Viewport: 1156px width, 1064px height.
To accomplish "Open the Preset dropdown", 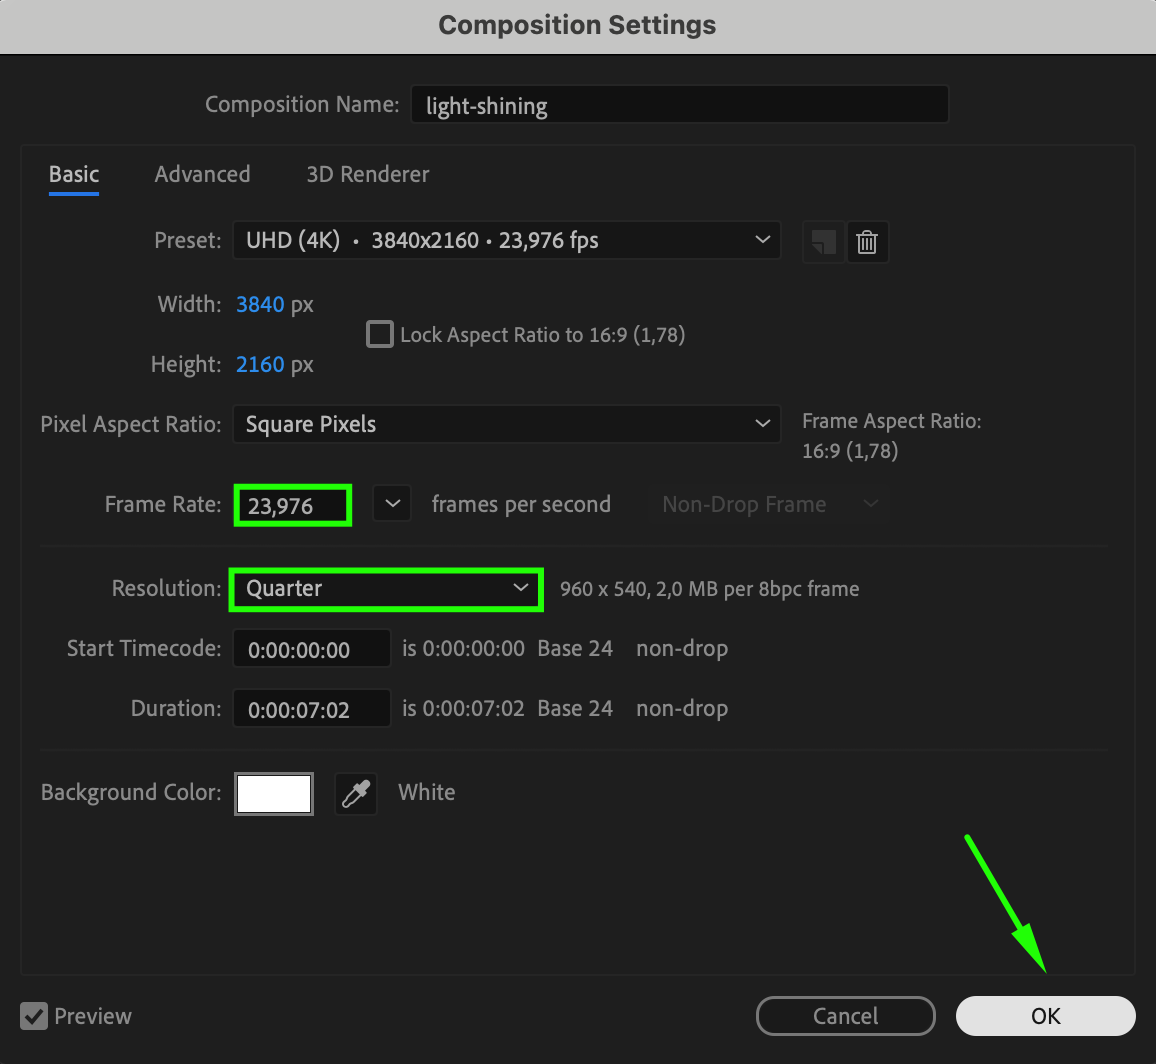I will point(506,240).
